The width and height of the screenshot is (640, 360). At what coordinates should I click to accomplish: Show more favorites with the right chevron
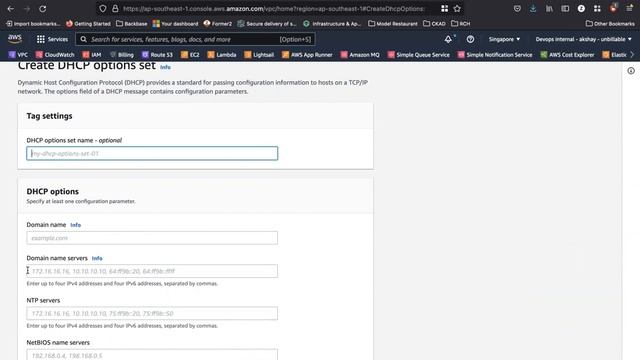tap(633, 55)
